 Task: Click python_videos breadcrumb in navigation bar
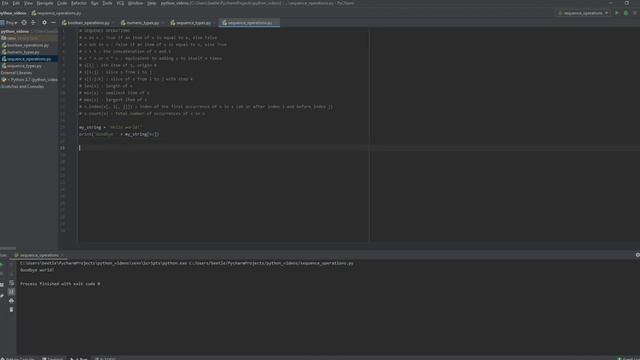pyautogui.click(x=13, y=13)
